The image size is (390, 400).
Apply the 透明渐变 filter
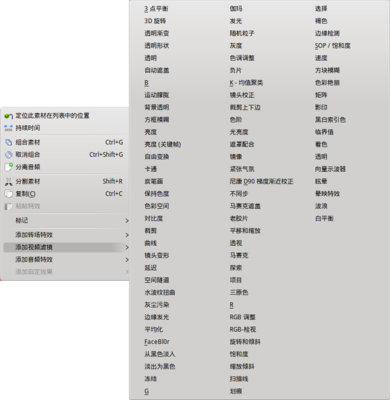pyautogui.click(x=157, y=33)
